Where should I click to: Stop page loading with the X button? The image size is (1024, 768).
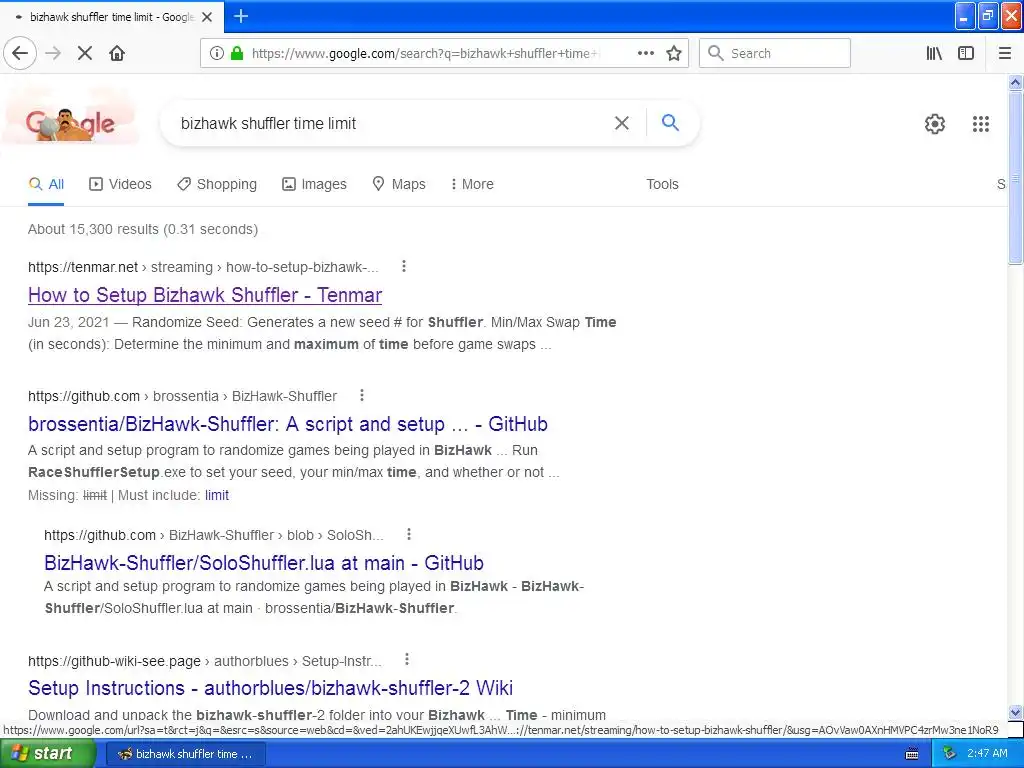(x=85, y=54)
